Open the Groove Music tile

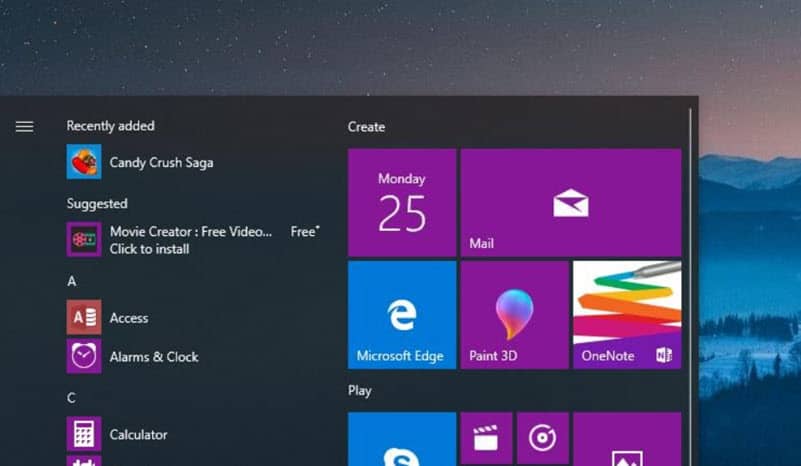[x=543, y=438]
